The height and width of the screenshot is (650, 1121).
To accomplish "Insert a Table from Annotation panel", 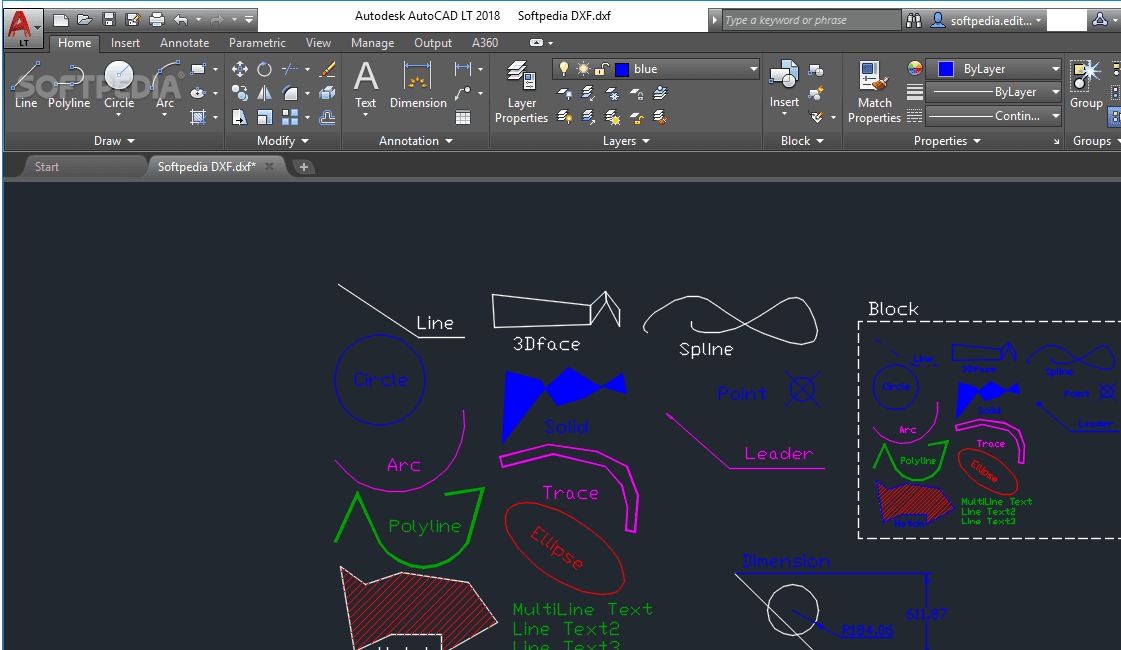I will [x=463, y=117].
